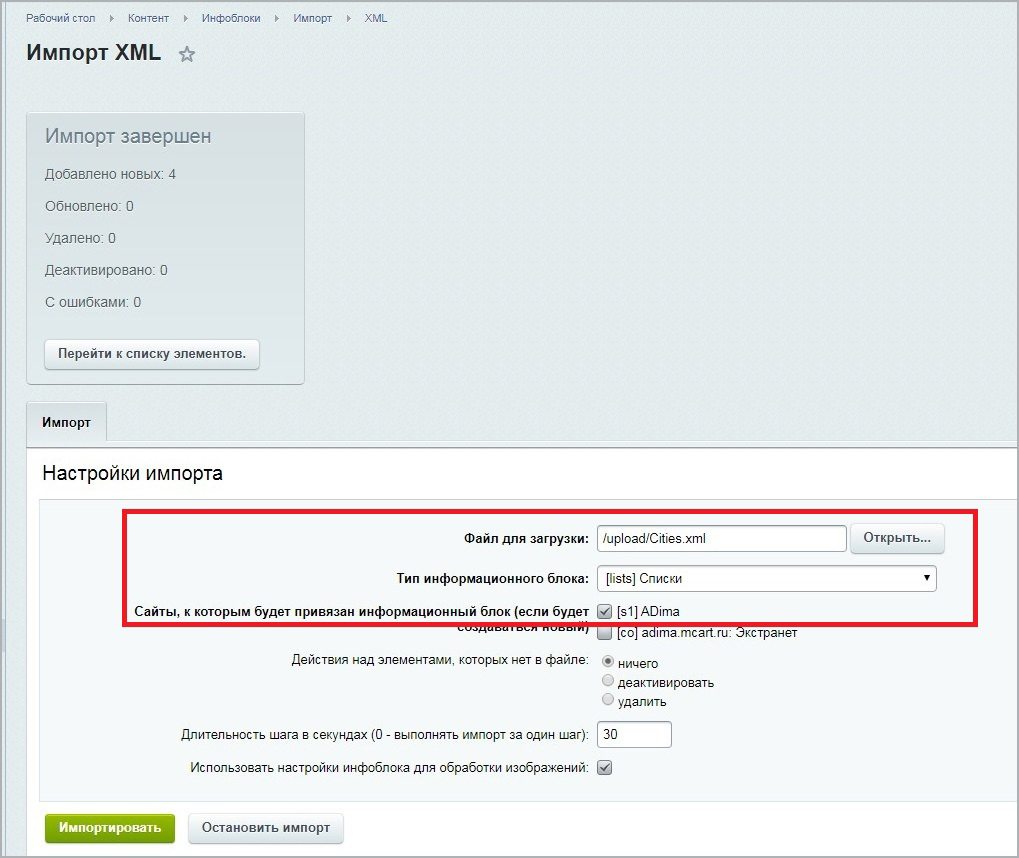Image resolution: width=1019 pixels, height=858 pixels.
Task: Check the adima.mcart.ru Экстранет checkbox
Action: pyautogui.click(x=605, y=633)
